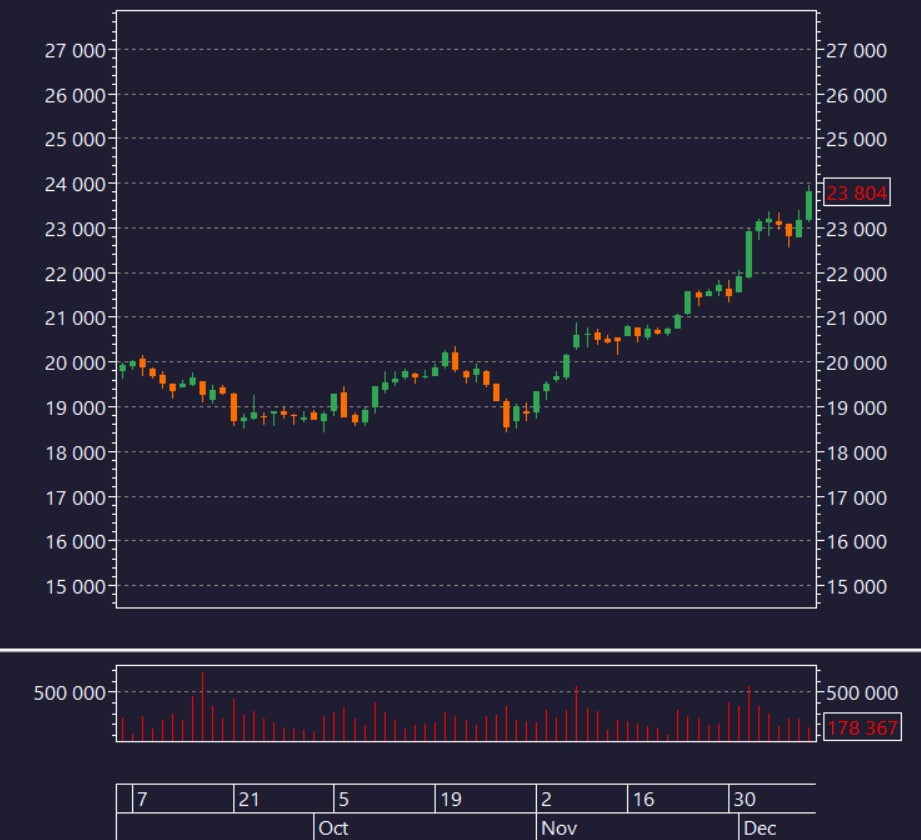Click the tallest volume bar in volume panel
Viewport: 921px width, 840px height.
tap(203, 706)
